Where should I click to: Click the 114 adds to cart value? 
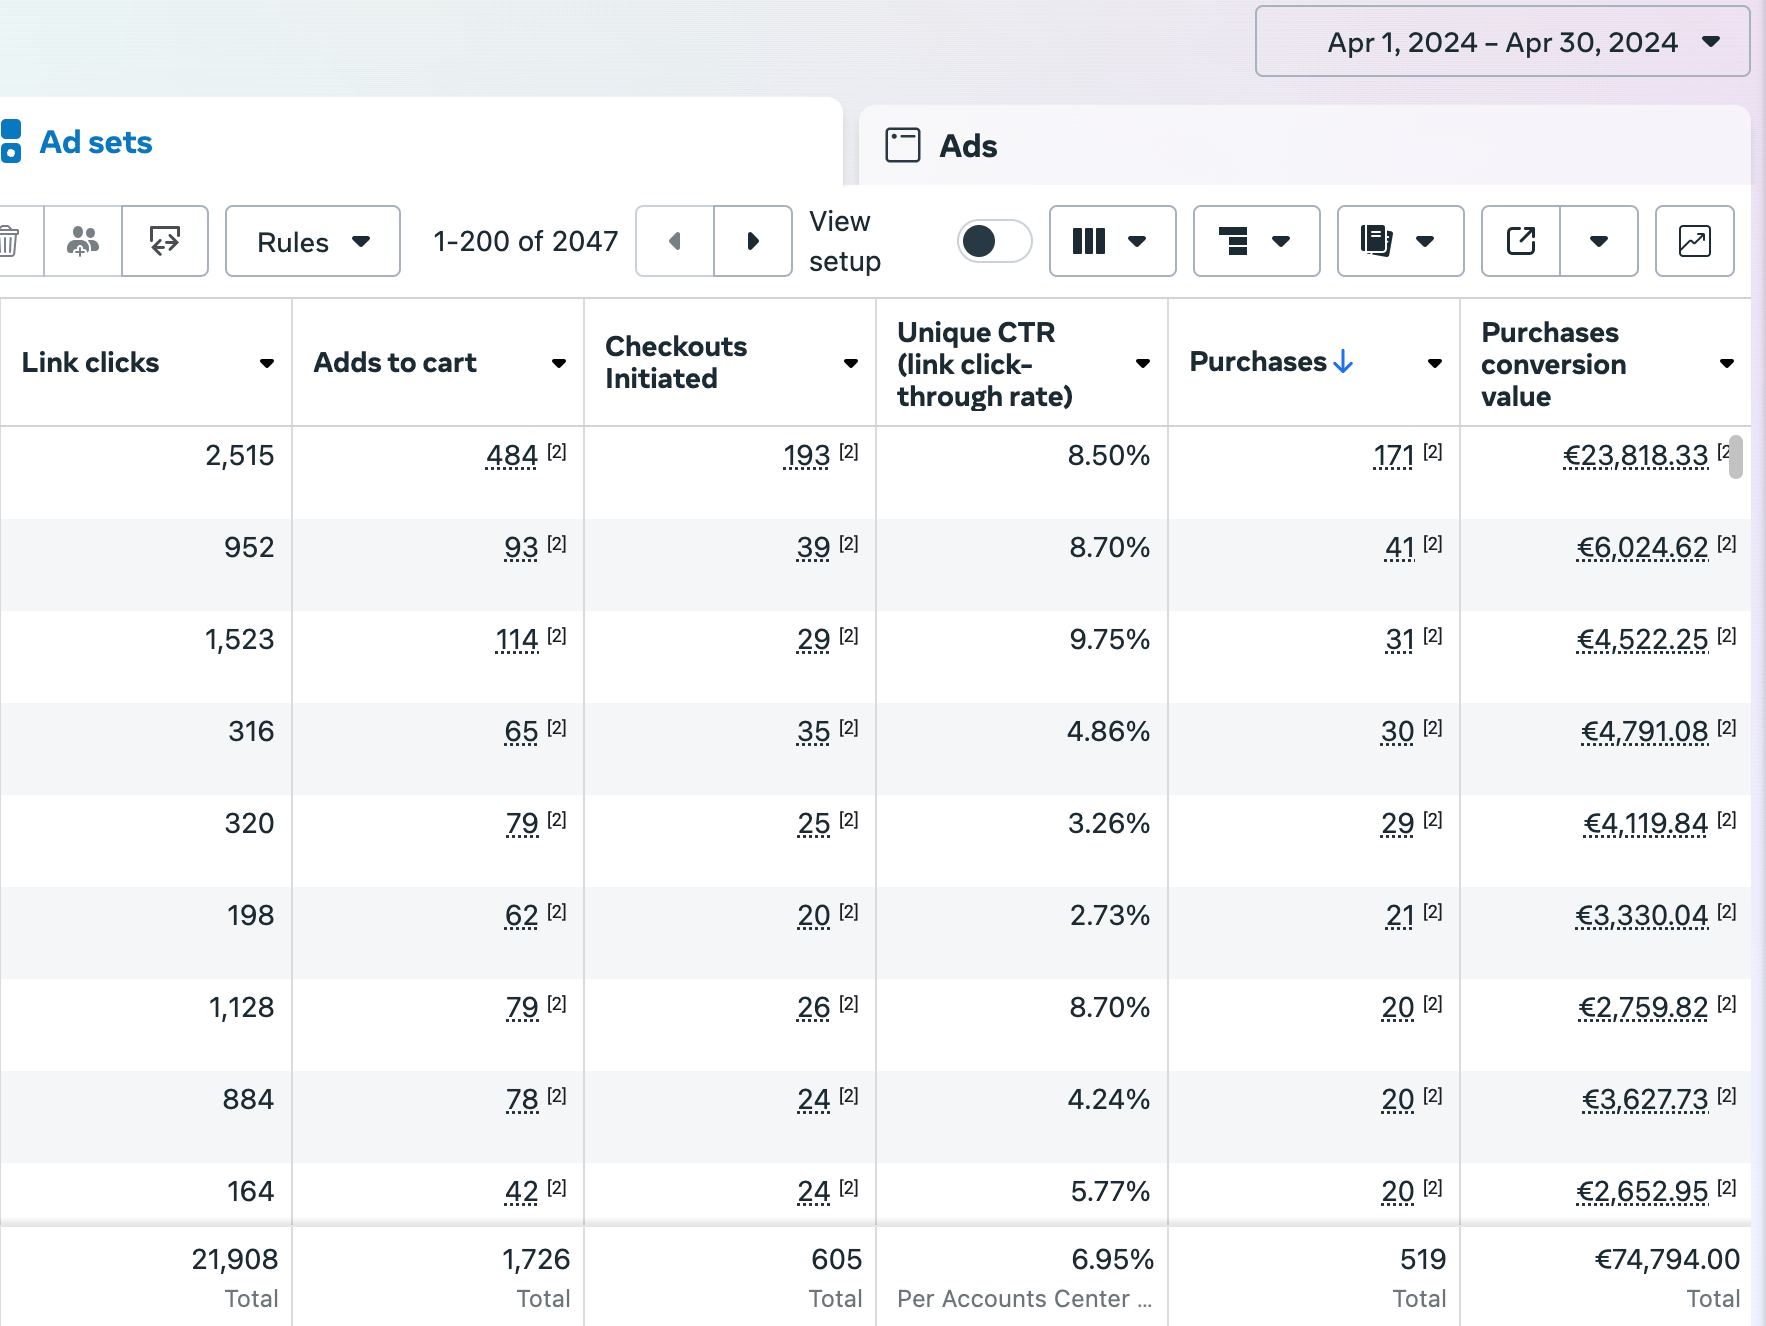pos(517,640)
